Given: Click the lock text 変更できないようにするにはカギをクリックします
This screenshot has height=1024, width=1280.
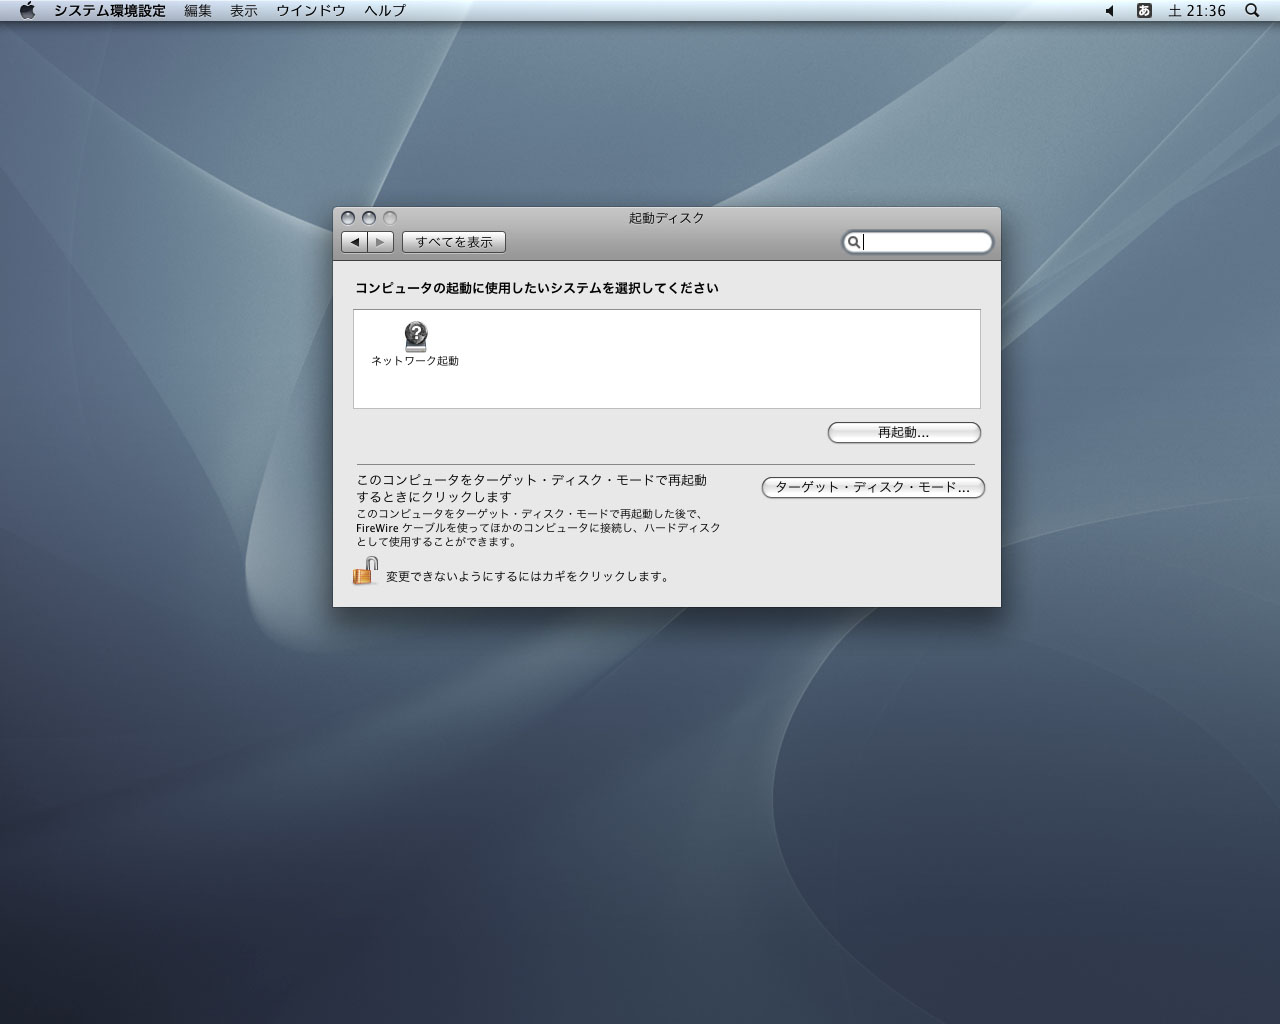Looking at the screenshot, I should coord(527,577).
